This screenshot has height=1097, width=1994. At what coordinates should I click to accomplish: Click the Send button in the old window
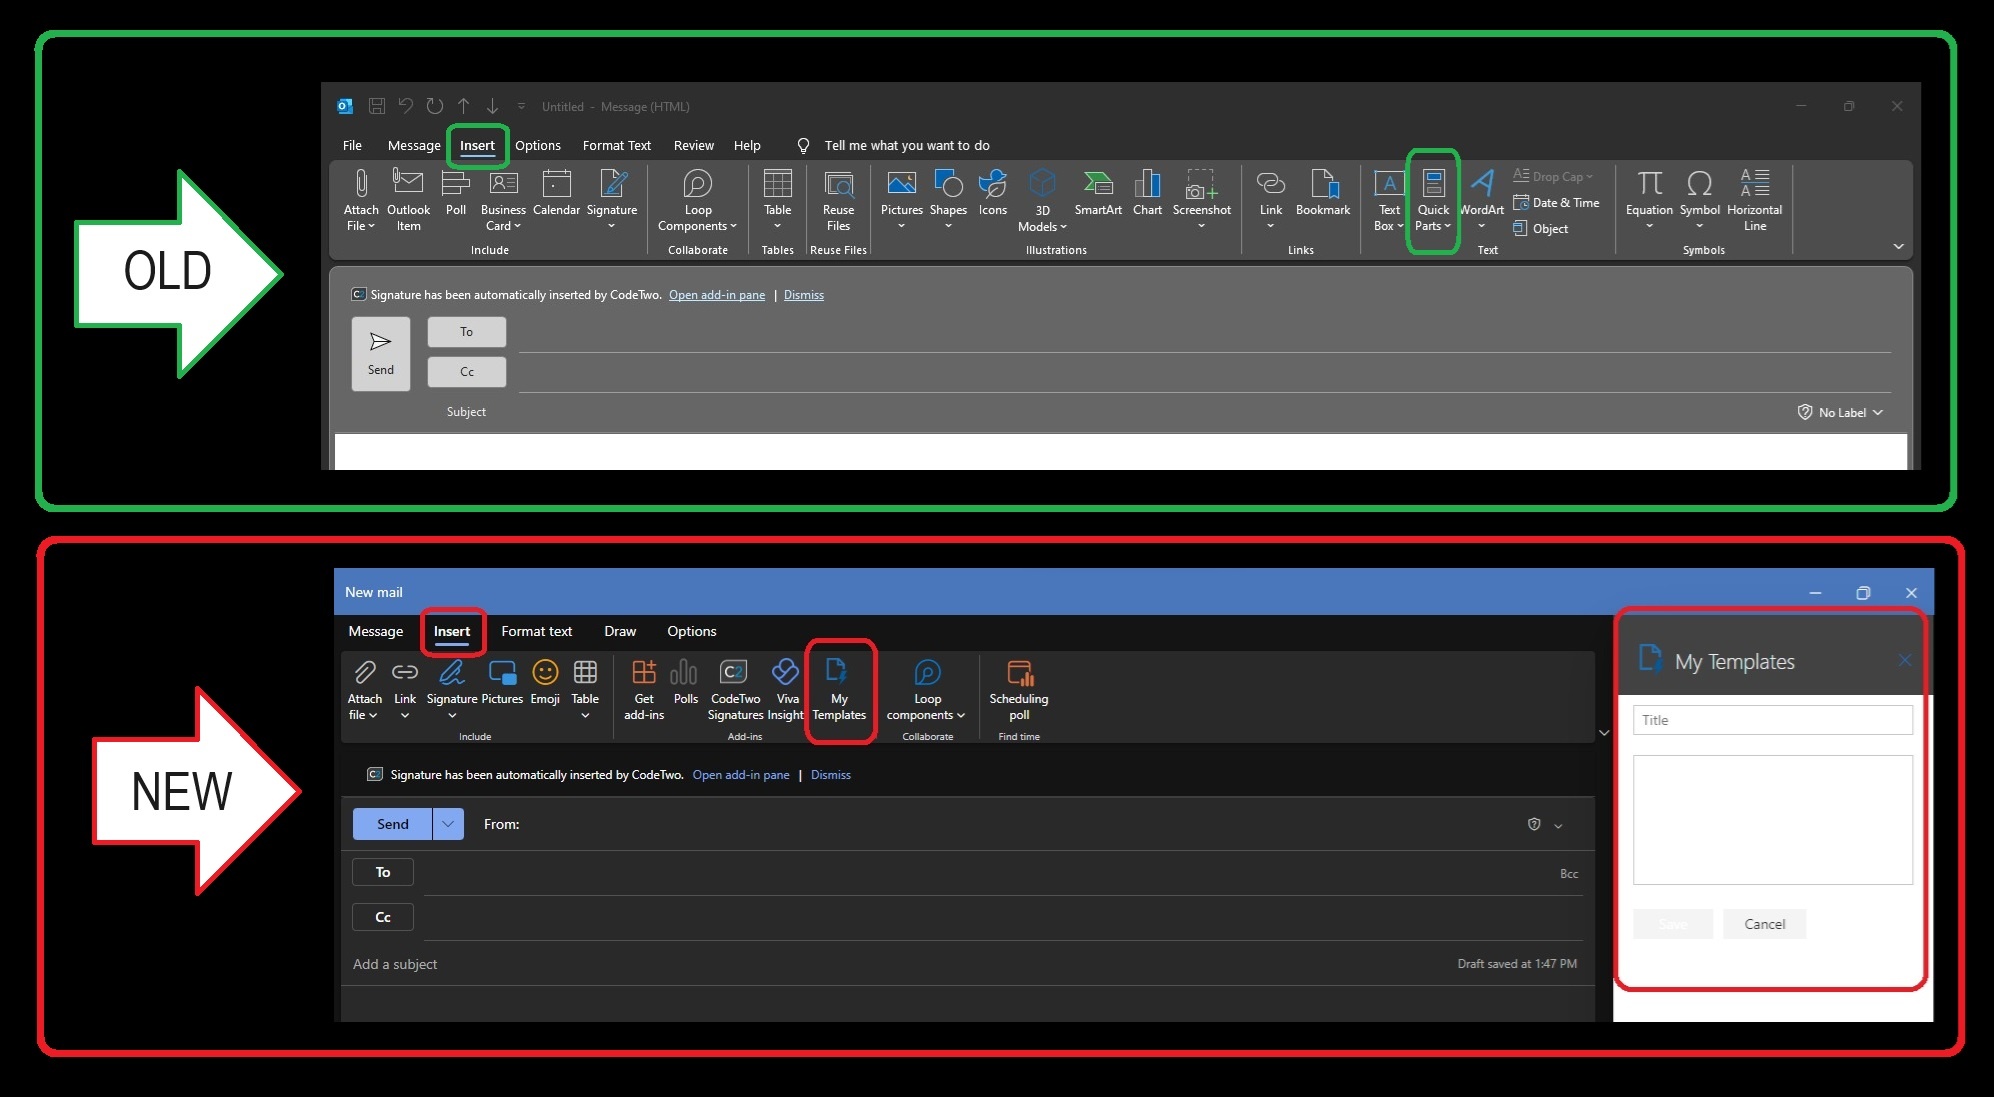(381, 354)
